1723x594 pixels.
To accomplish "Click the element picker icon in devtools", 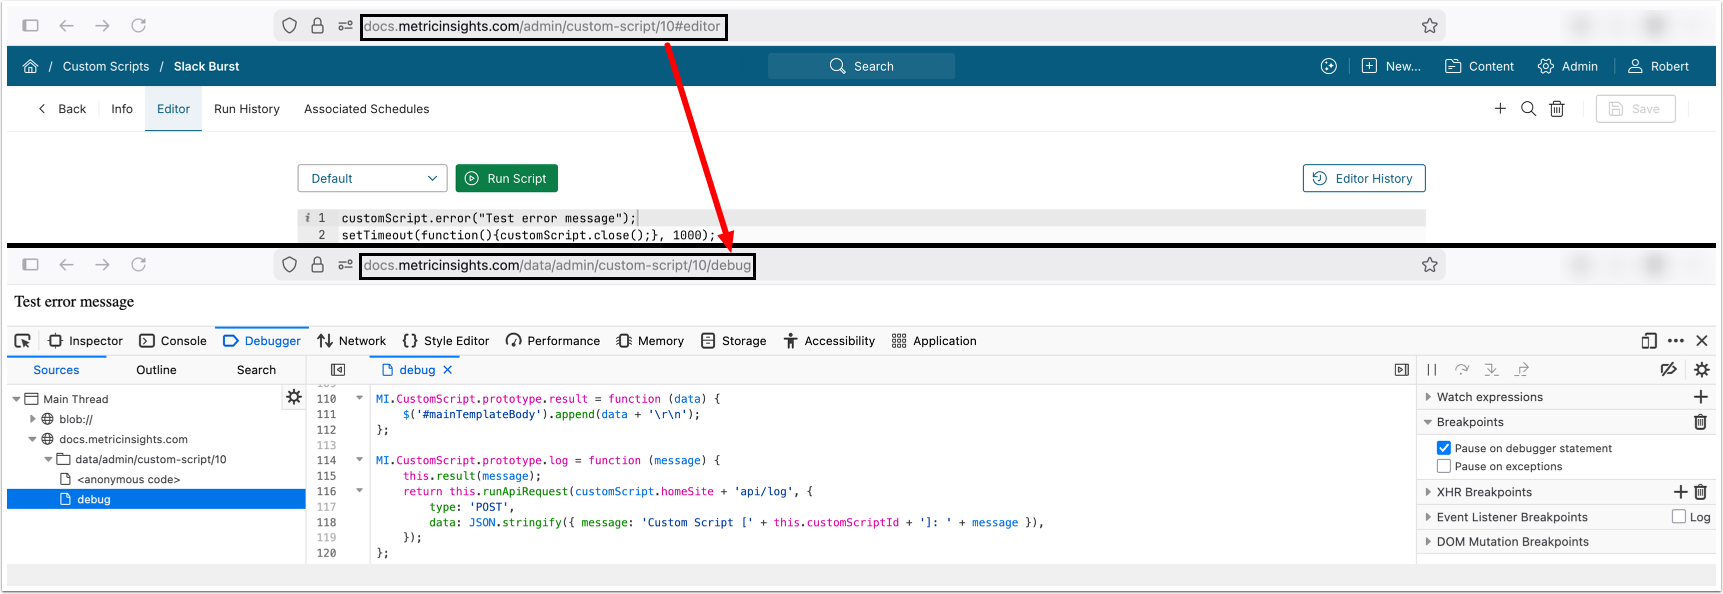I will pyautogui.click(x=22, y=341).
